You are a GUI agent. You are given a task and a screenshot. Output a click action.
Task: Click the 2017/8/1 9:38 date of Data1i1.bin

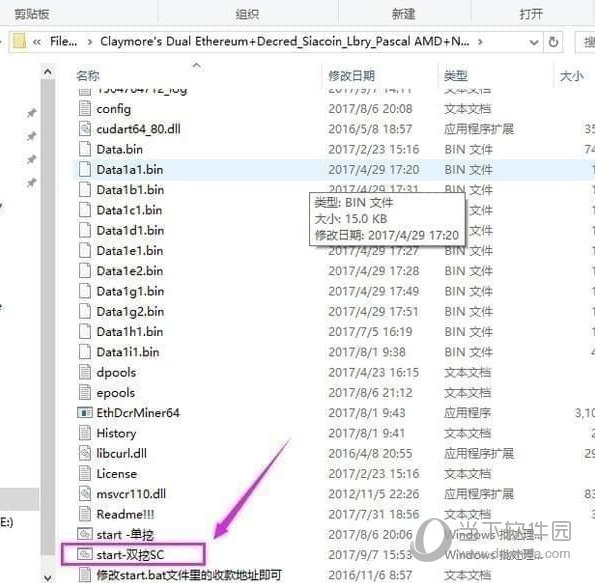[367, 352]
